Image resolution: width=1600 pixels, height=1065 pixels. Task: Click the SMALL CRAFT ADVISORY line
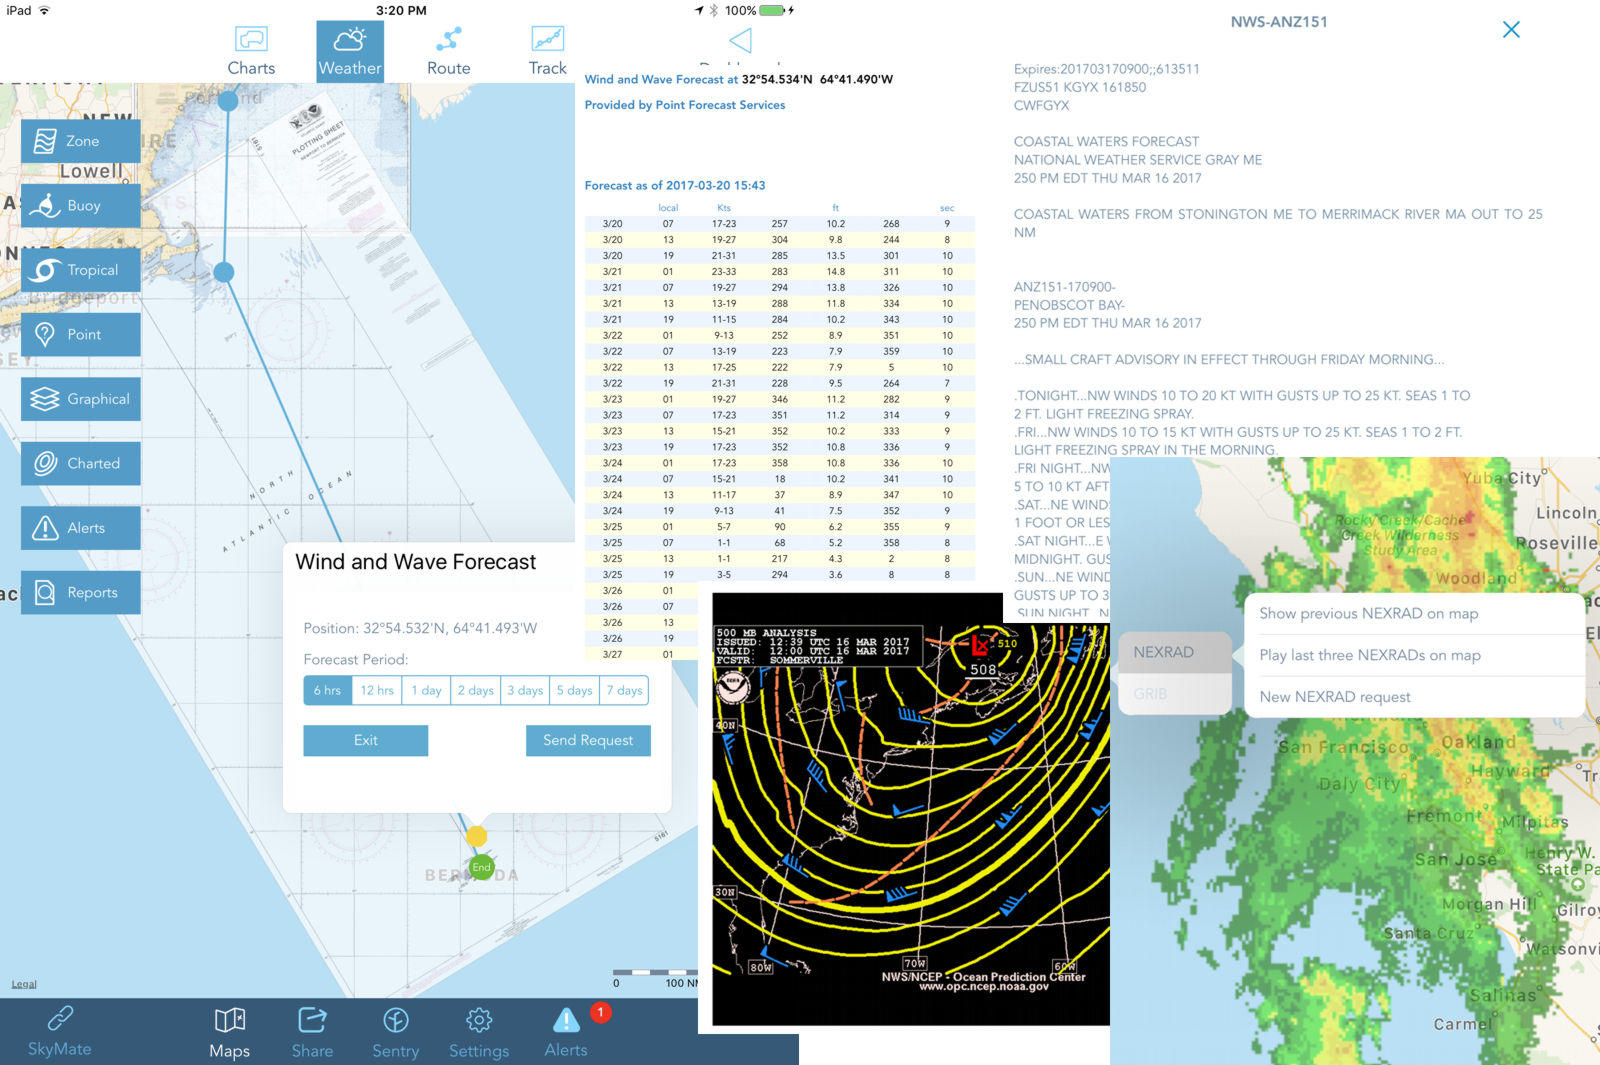pos(1229,359)
